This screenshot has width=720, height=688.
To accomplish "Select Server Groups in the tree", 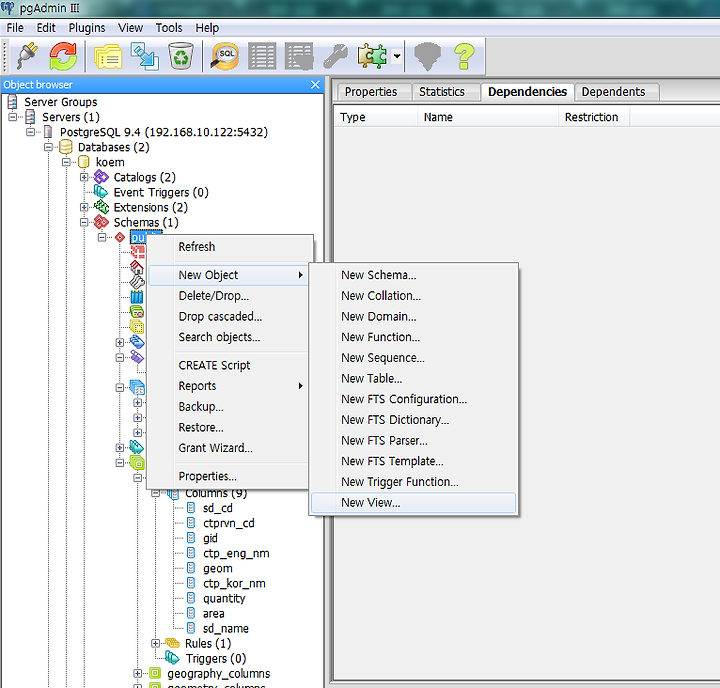I will [x=61, y=102].
